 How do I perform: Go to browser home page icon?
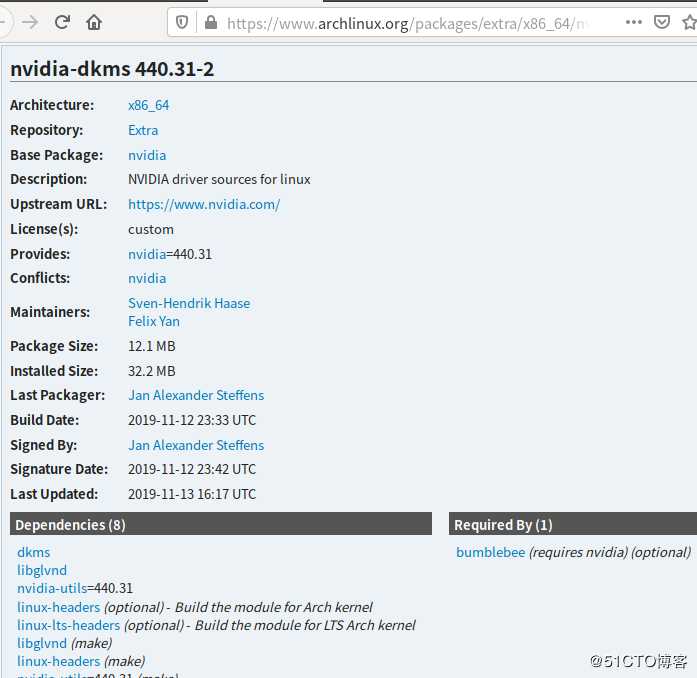tap(94, 22)
